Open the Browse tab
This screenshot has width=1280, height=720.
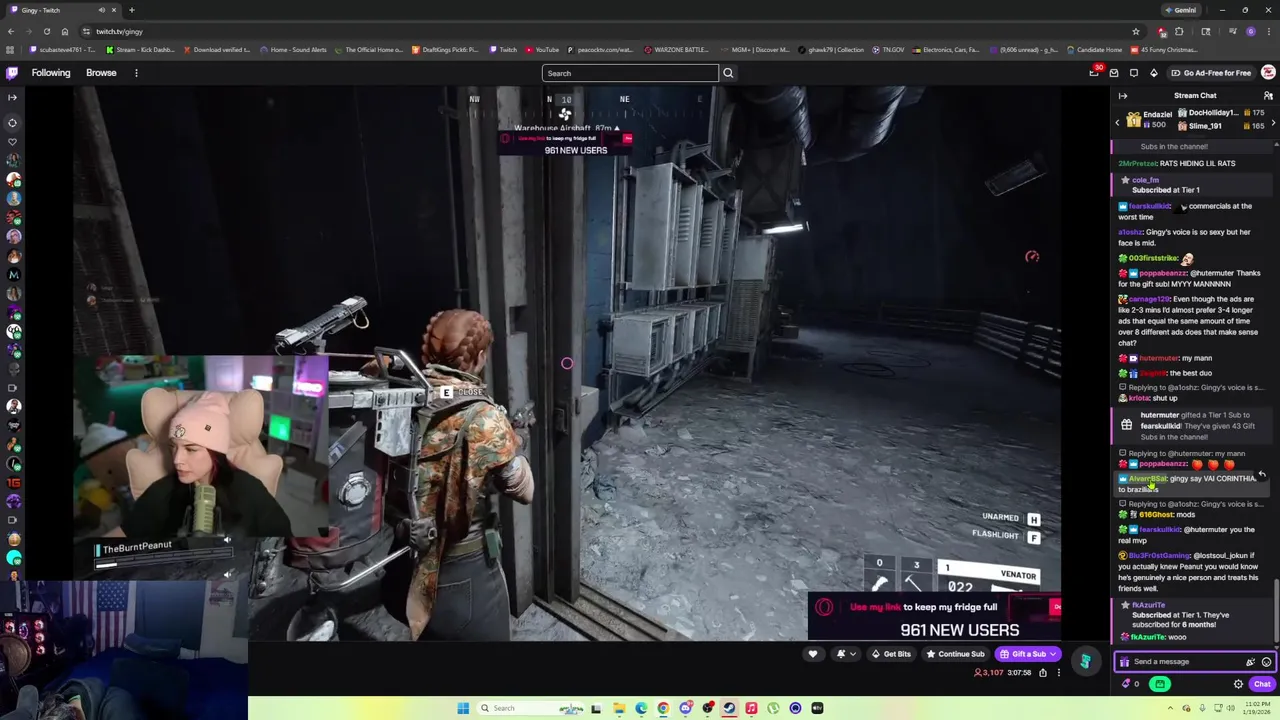pos(101,73)
